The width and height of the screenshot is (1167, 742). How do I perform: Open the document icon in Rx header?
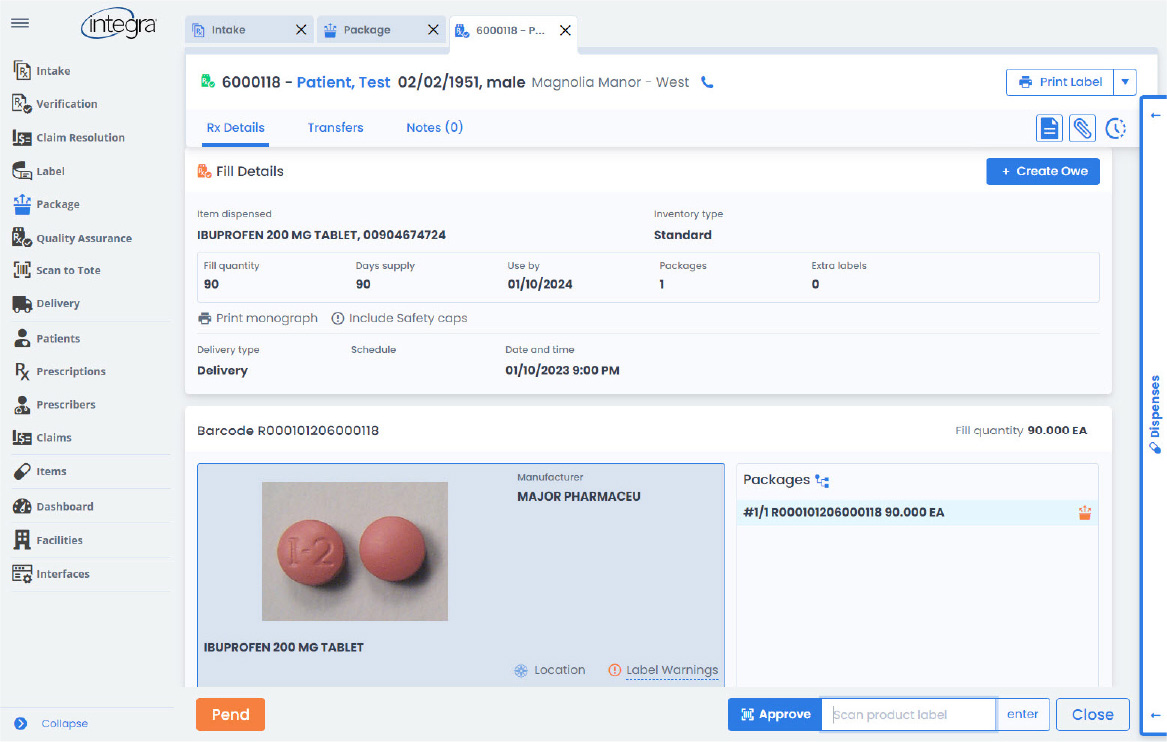1049,128
